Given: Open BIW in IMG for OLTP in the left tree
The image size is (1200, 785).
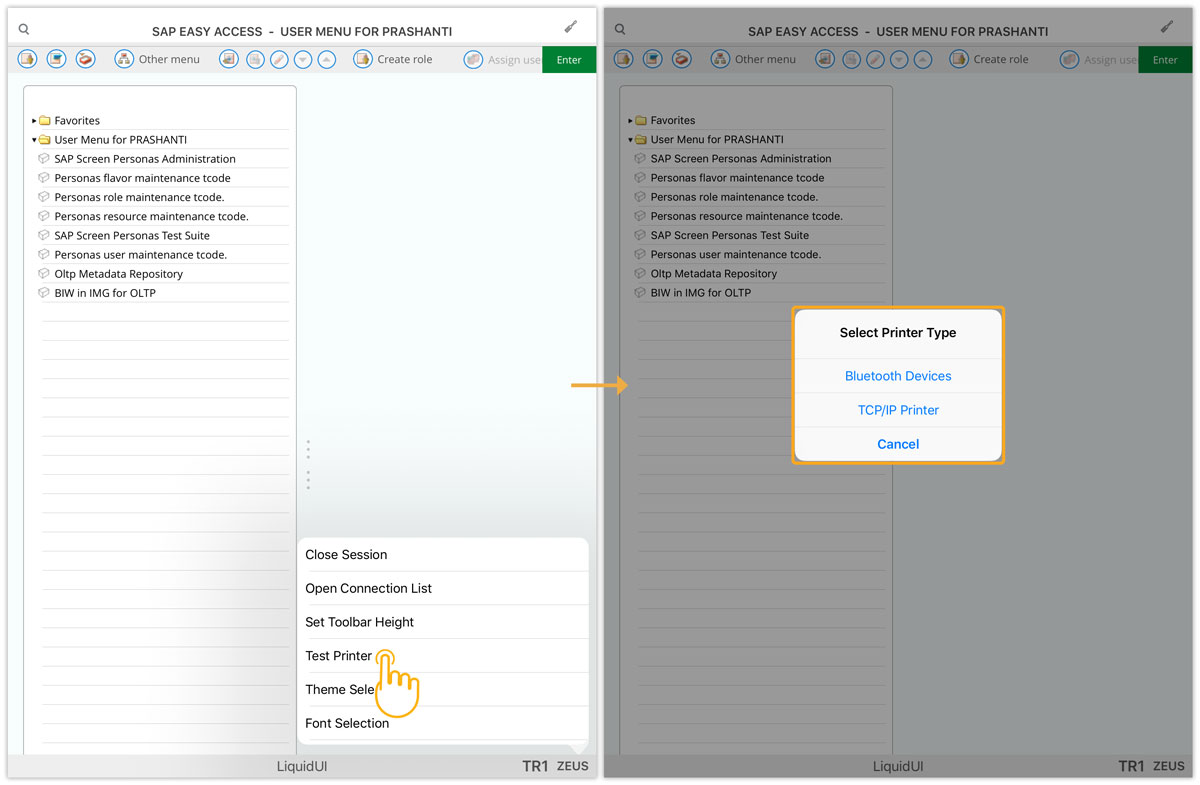Looking at the screenshot, I should click(x=105, y=293).
